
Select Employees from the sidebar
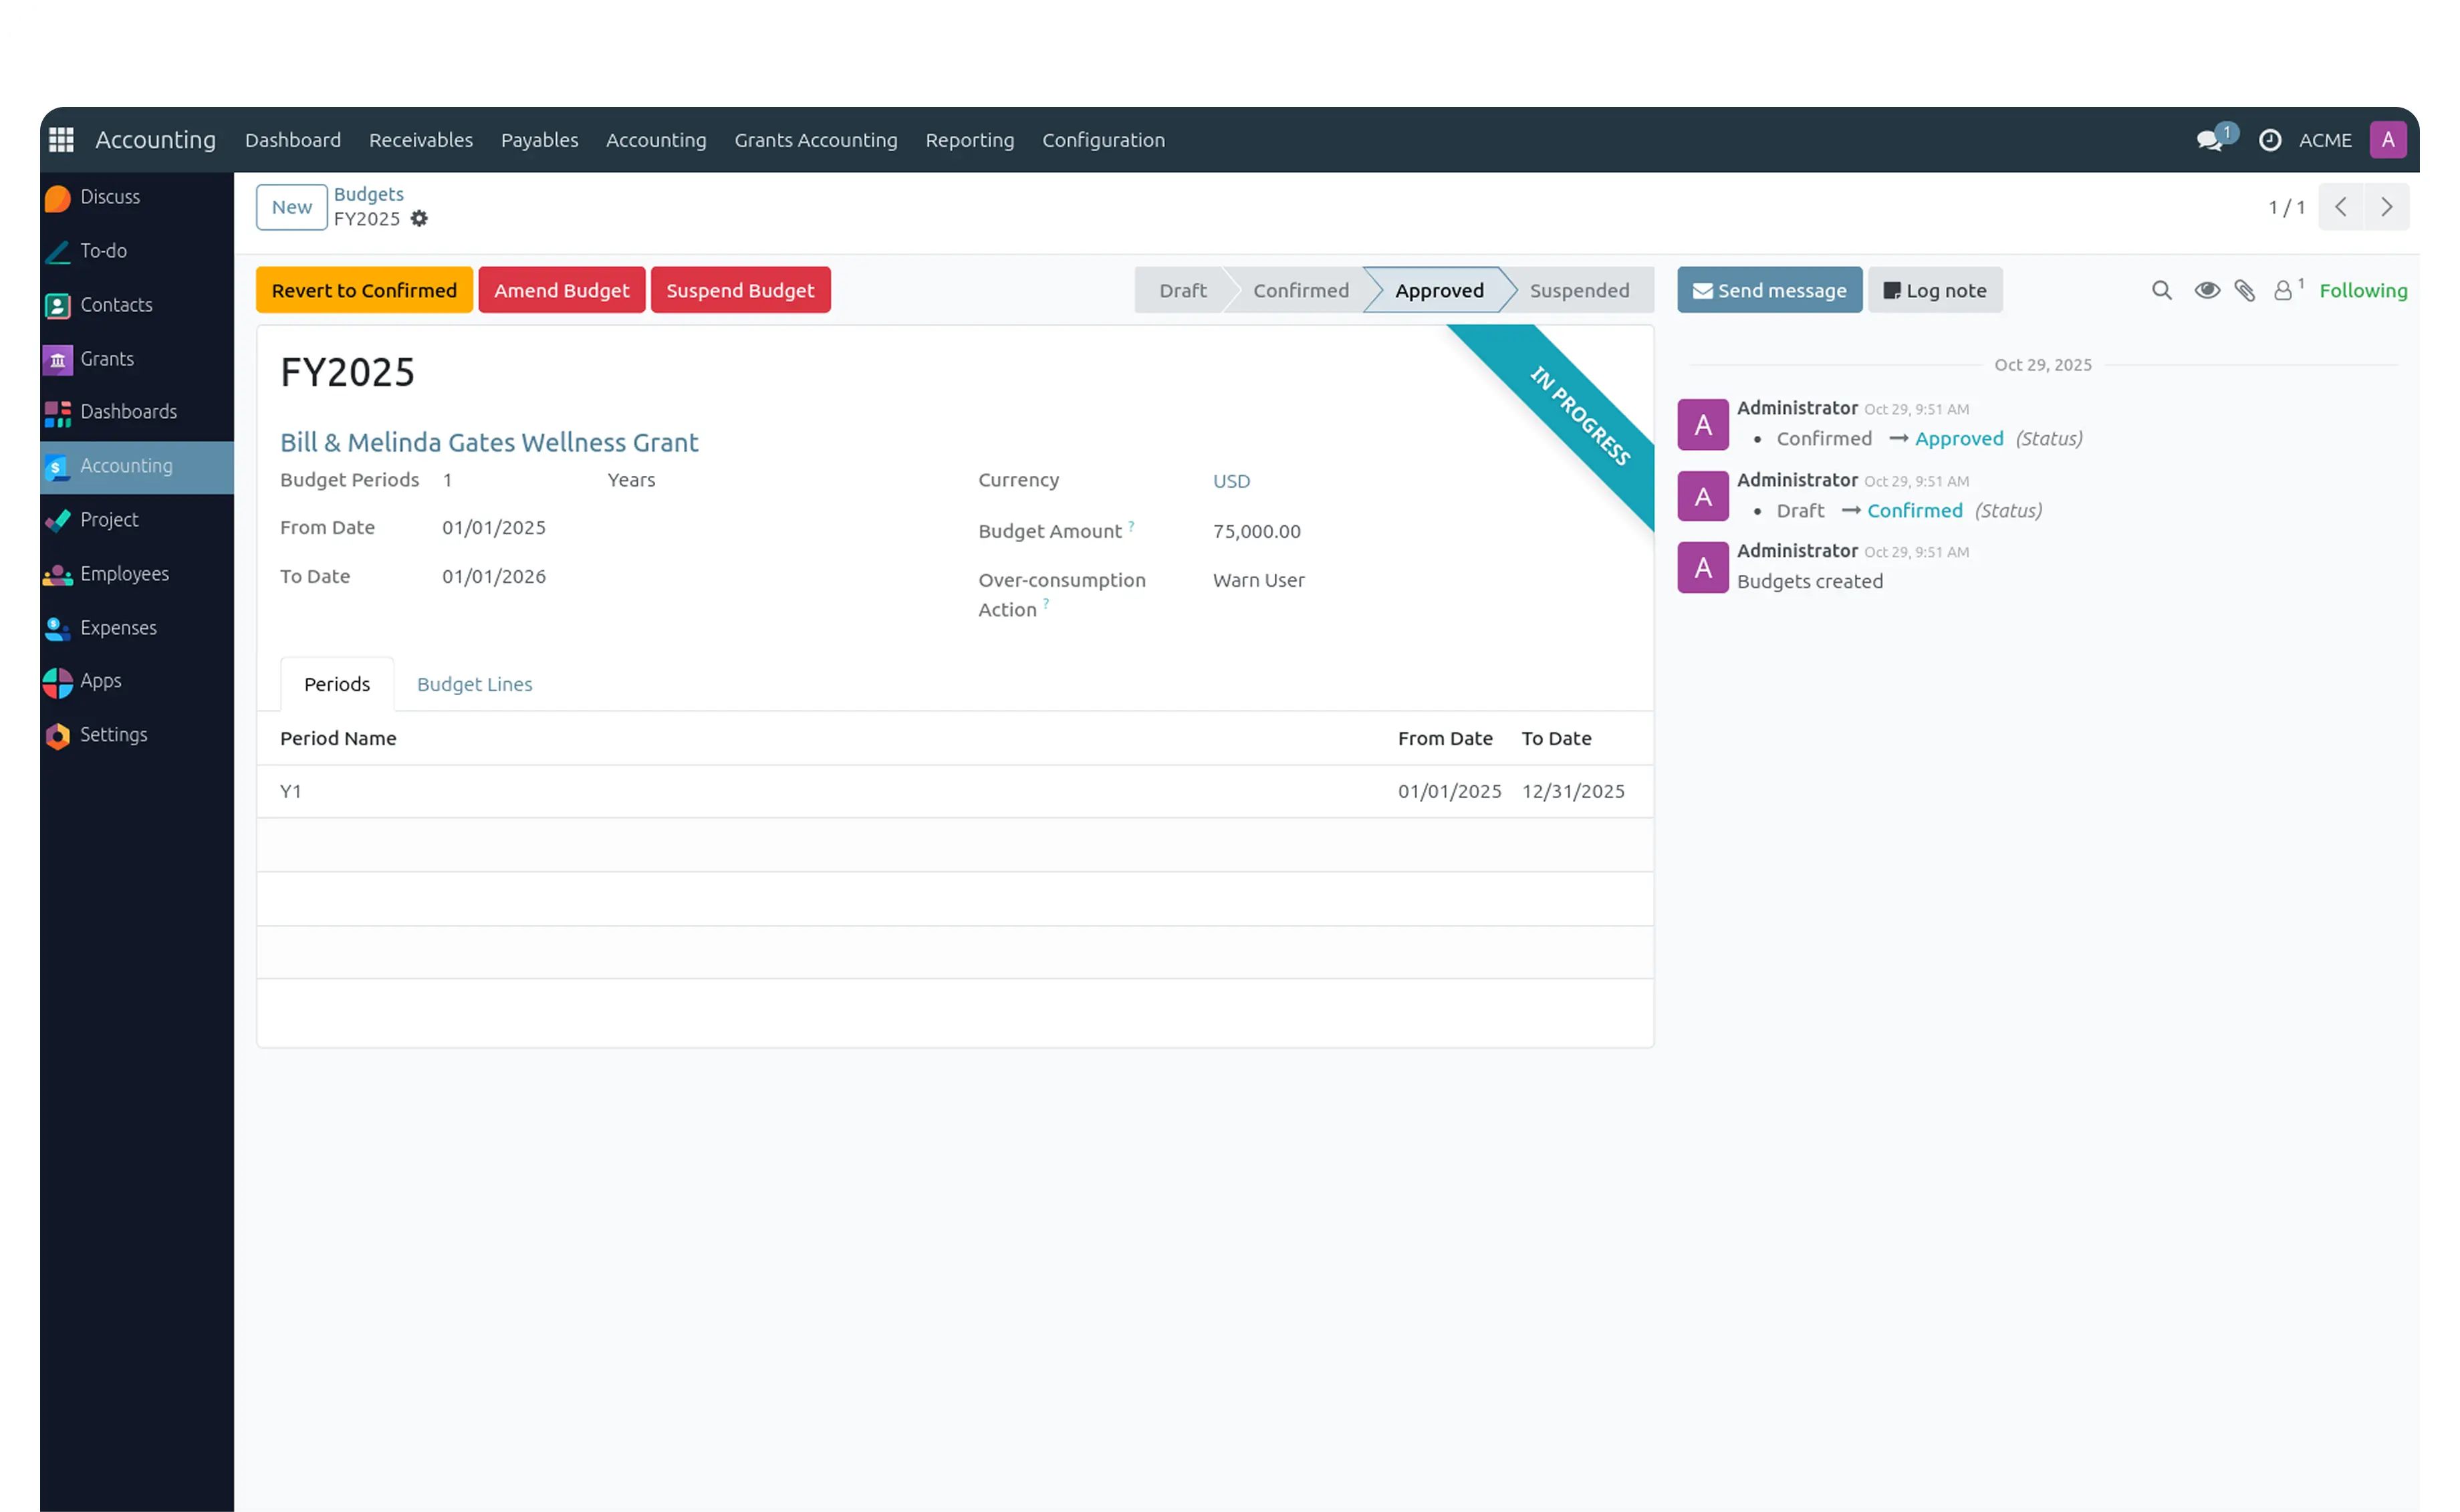(x=123, y=573)
